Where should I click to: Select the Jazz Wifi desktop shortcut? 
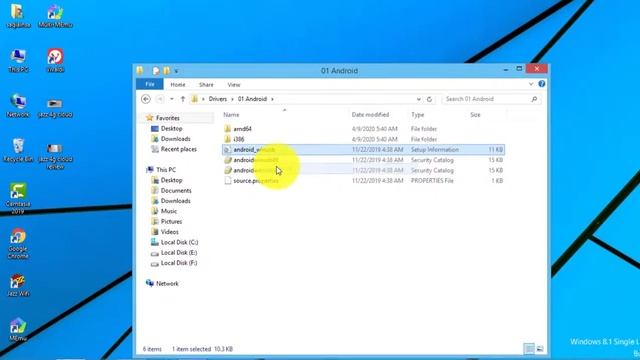[x=18, y=285]
